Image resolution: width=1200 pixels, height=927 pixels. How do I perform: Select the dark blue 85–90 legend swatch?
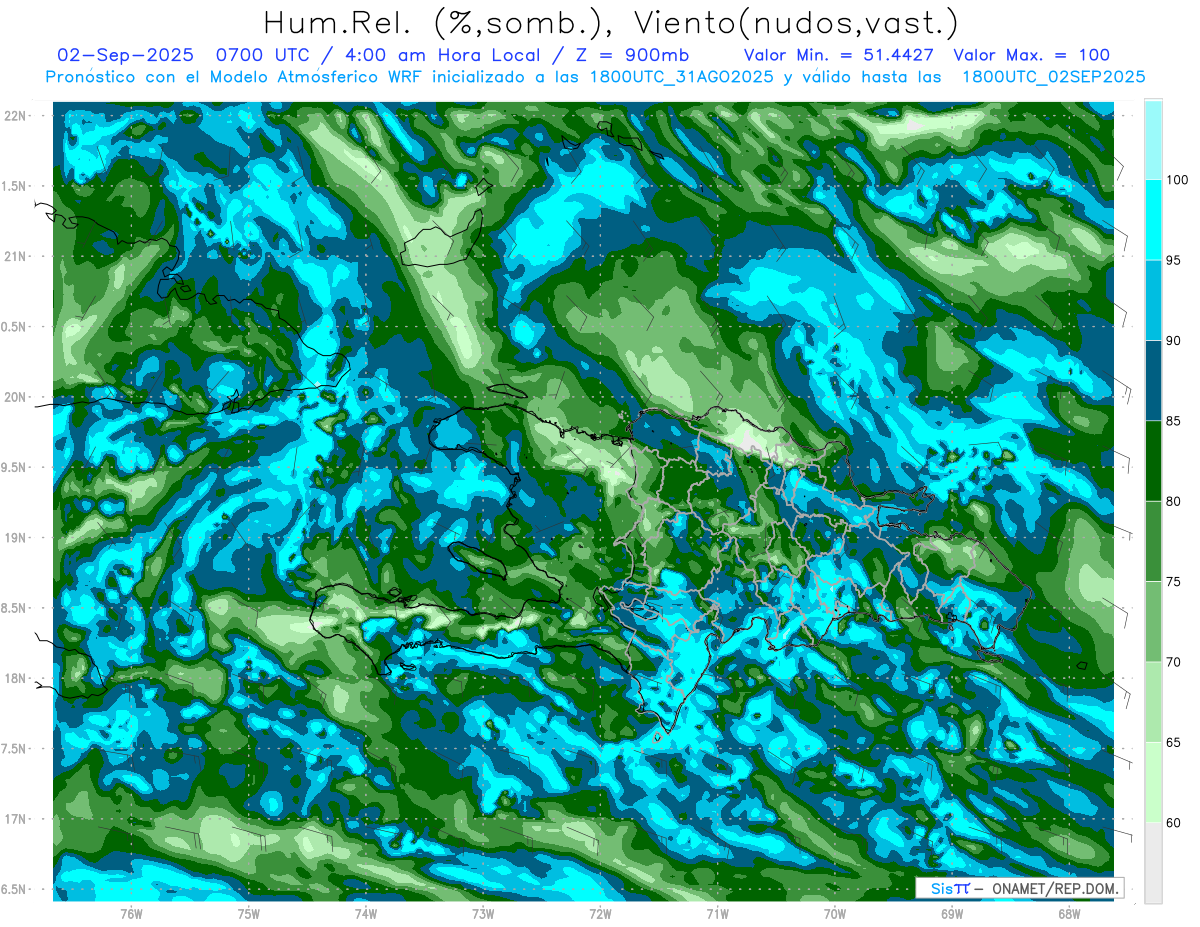[x=1153, y=381]
